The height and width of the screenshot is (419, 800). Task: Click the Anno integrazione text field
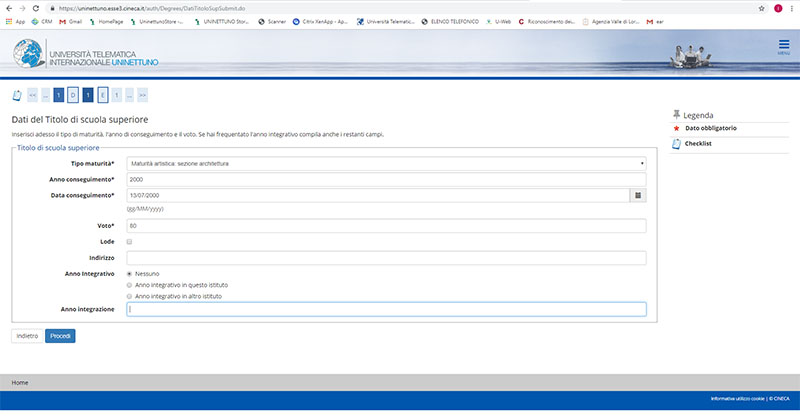[x=386, y=309]
